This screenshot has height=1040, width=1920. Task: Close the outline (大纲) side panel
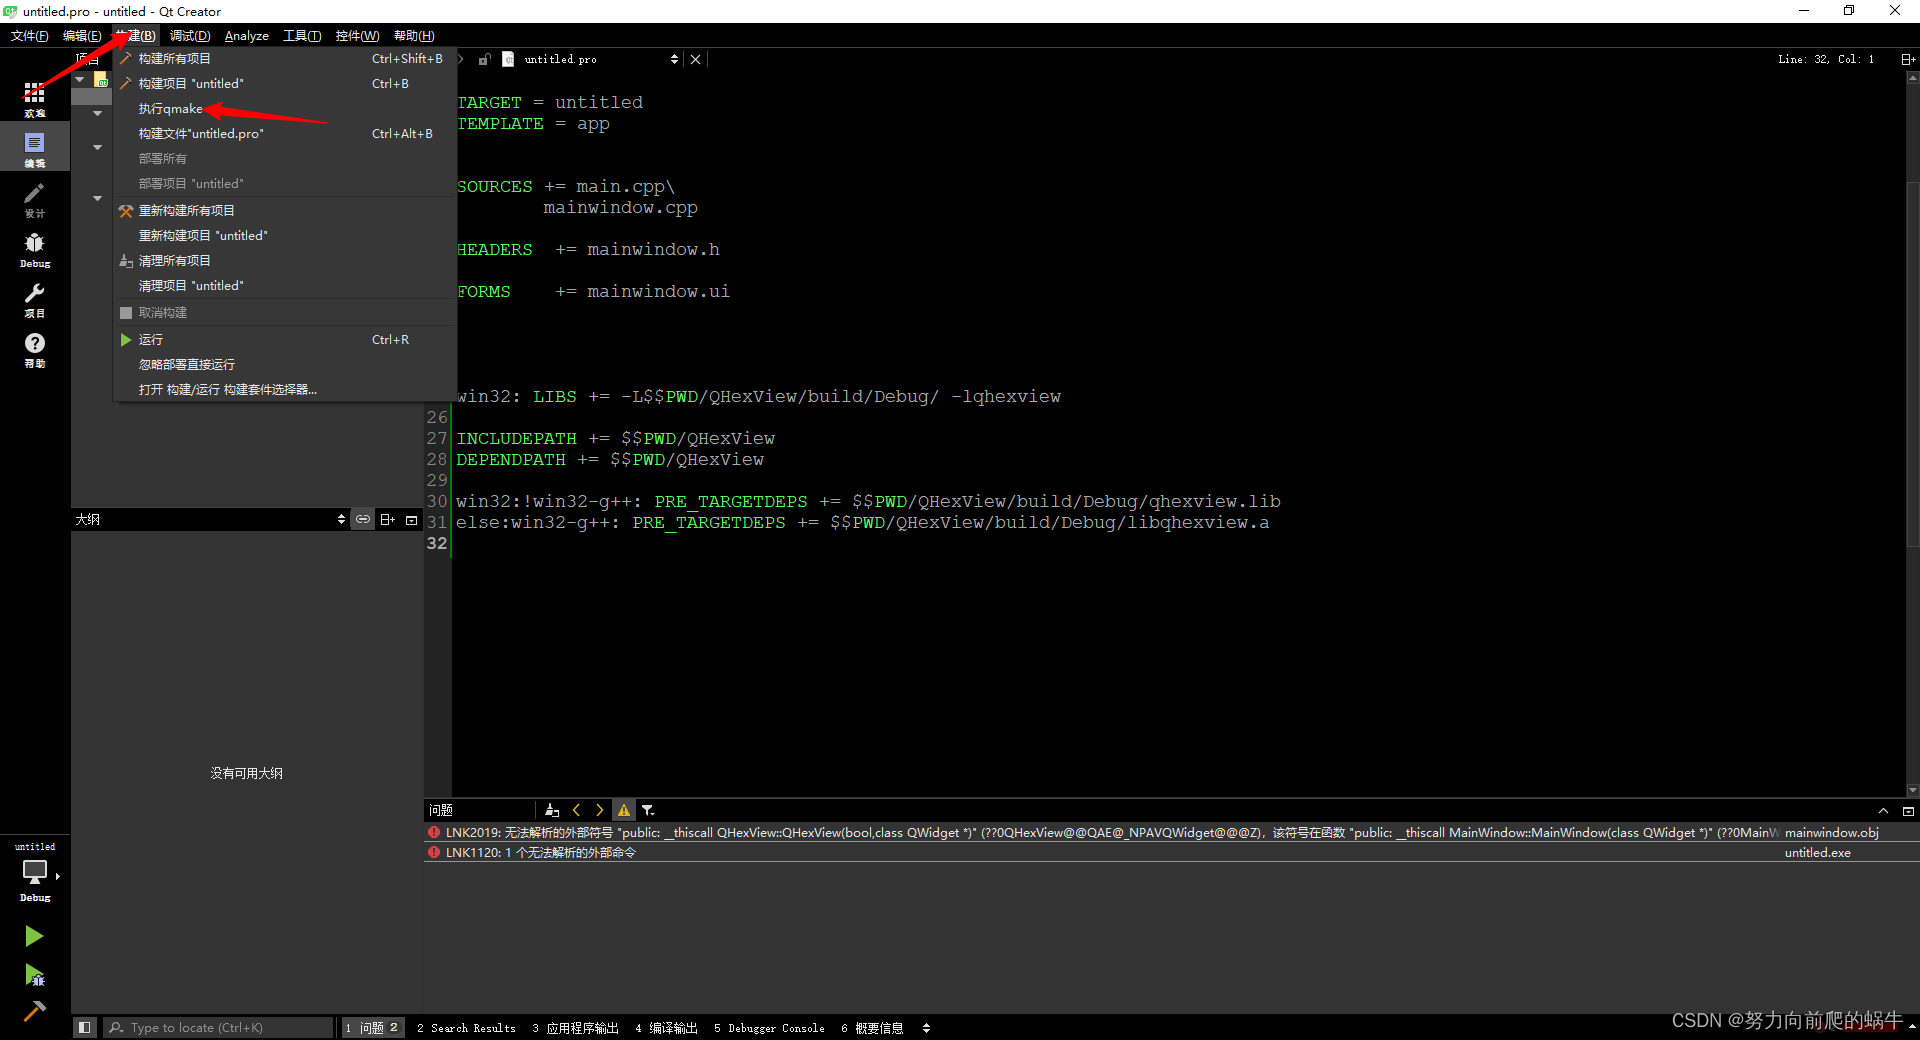pos(411,519)
